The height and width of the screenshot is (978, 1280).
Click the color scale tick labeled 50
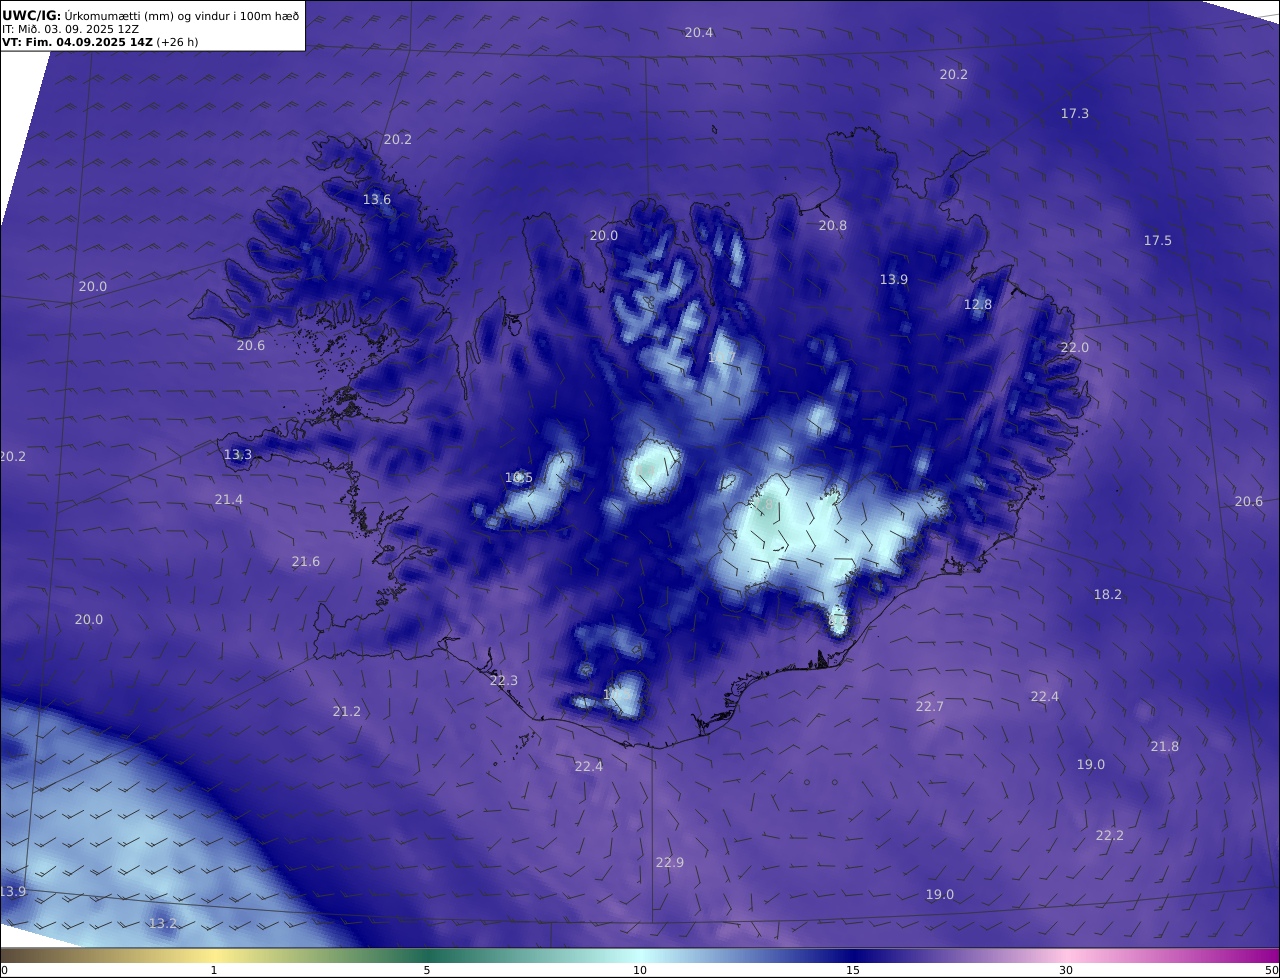(1272, 970)
